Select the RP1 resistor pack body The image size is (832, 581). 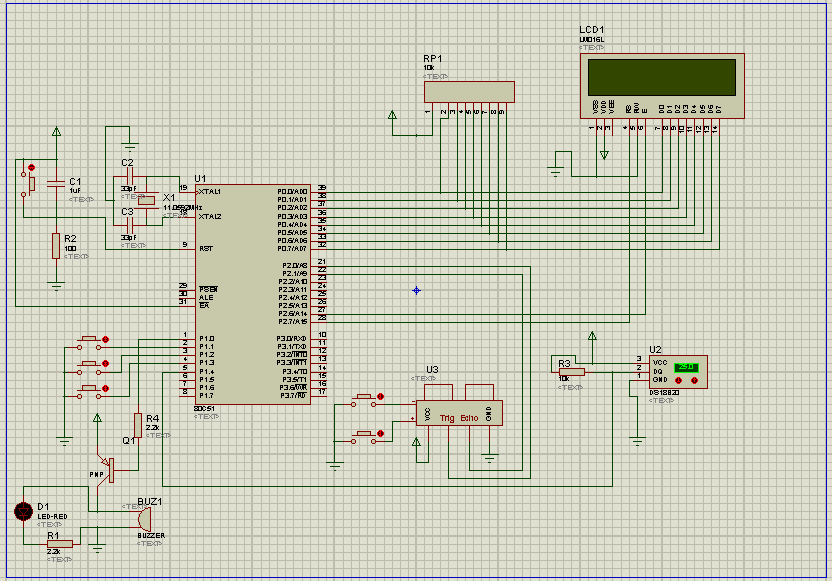pos(469,92)
